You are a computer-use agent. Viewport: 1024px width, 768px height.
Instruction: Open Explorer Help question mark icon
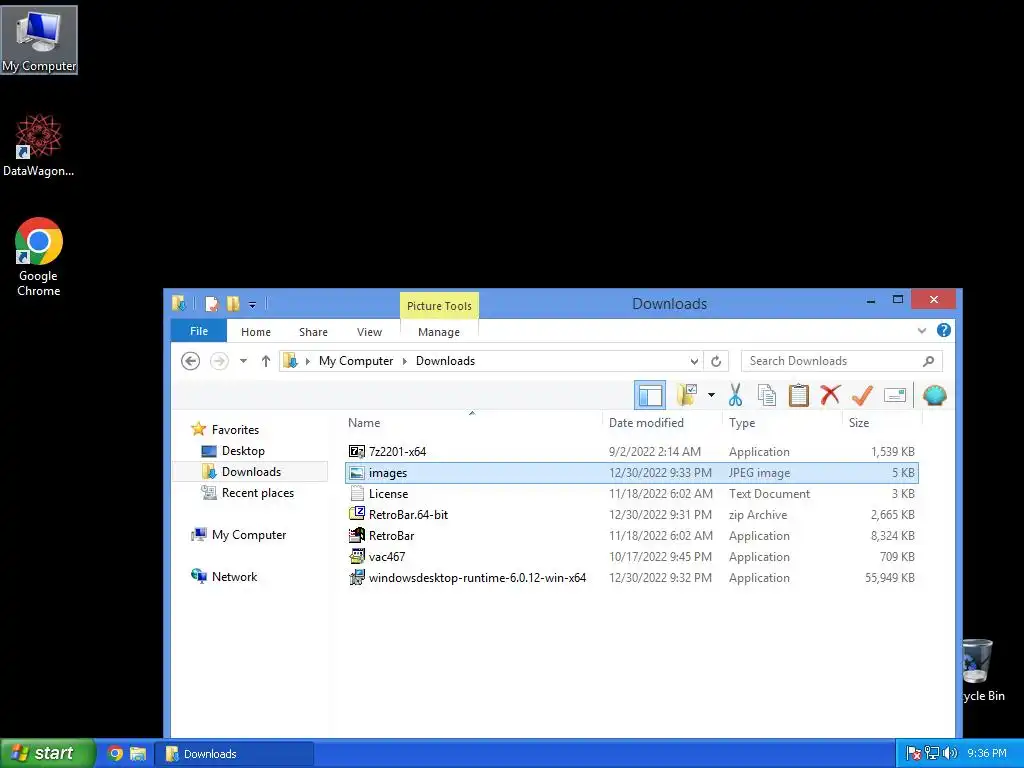coord(944,330)
